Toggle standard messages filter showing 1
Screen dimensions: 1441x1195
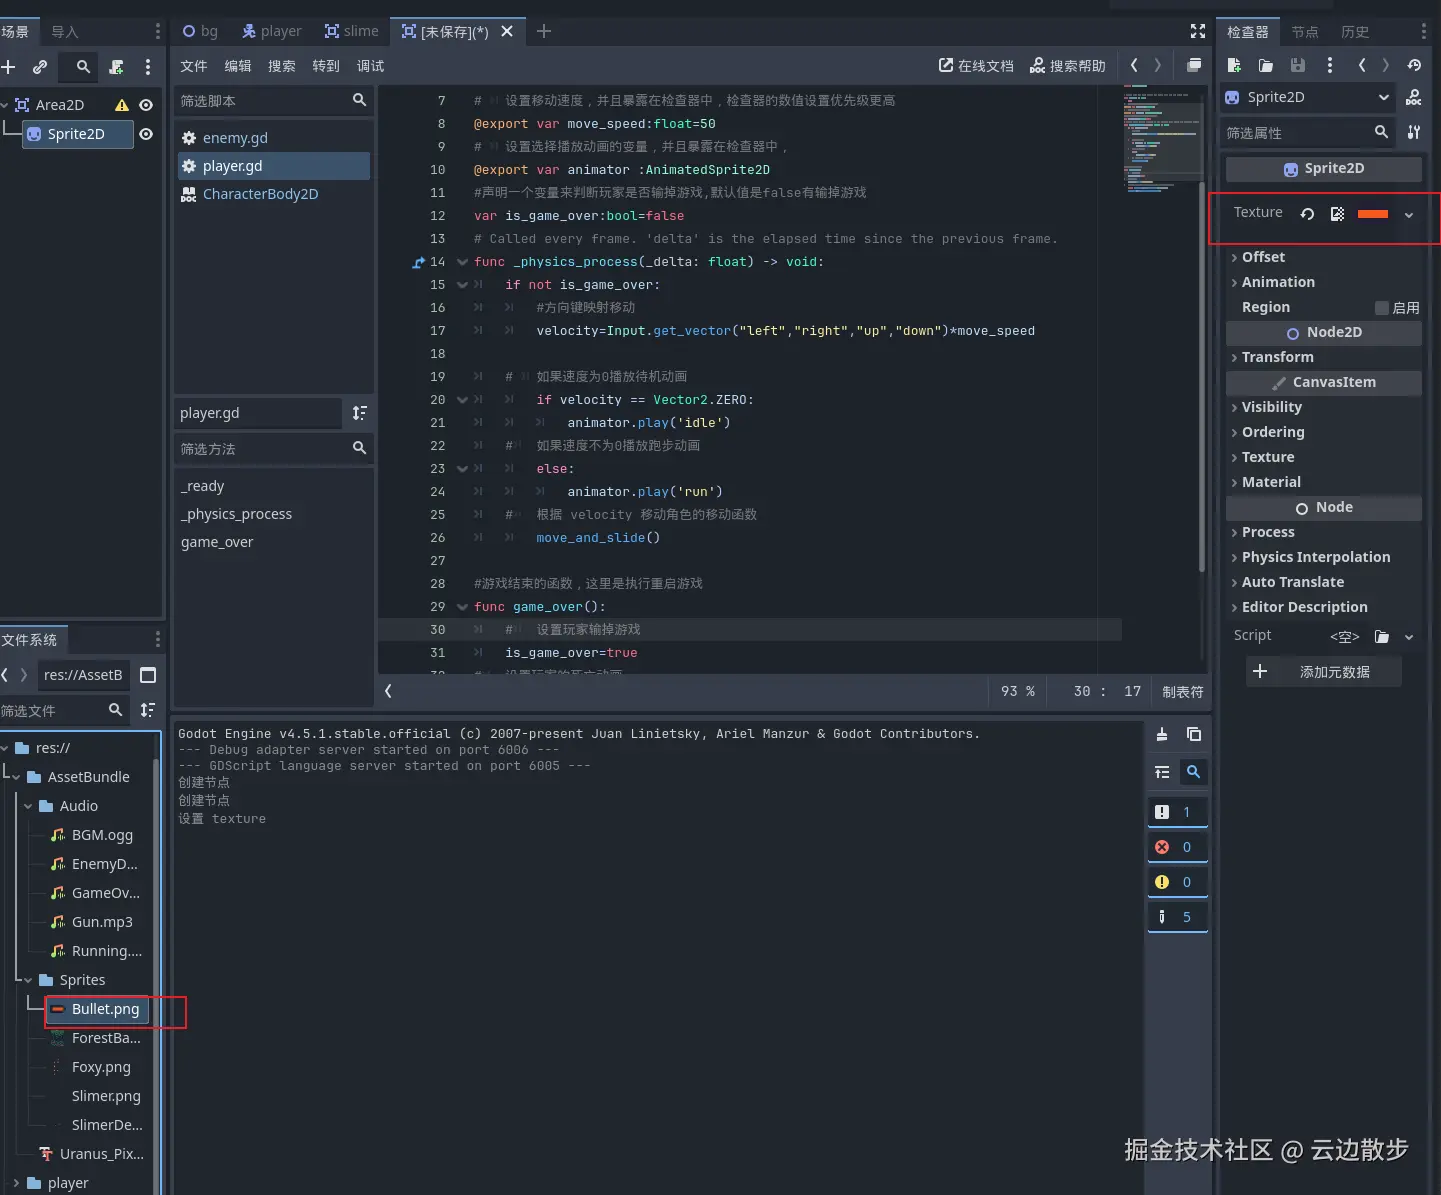pos(1178,812)
